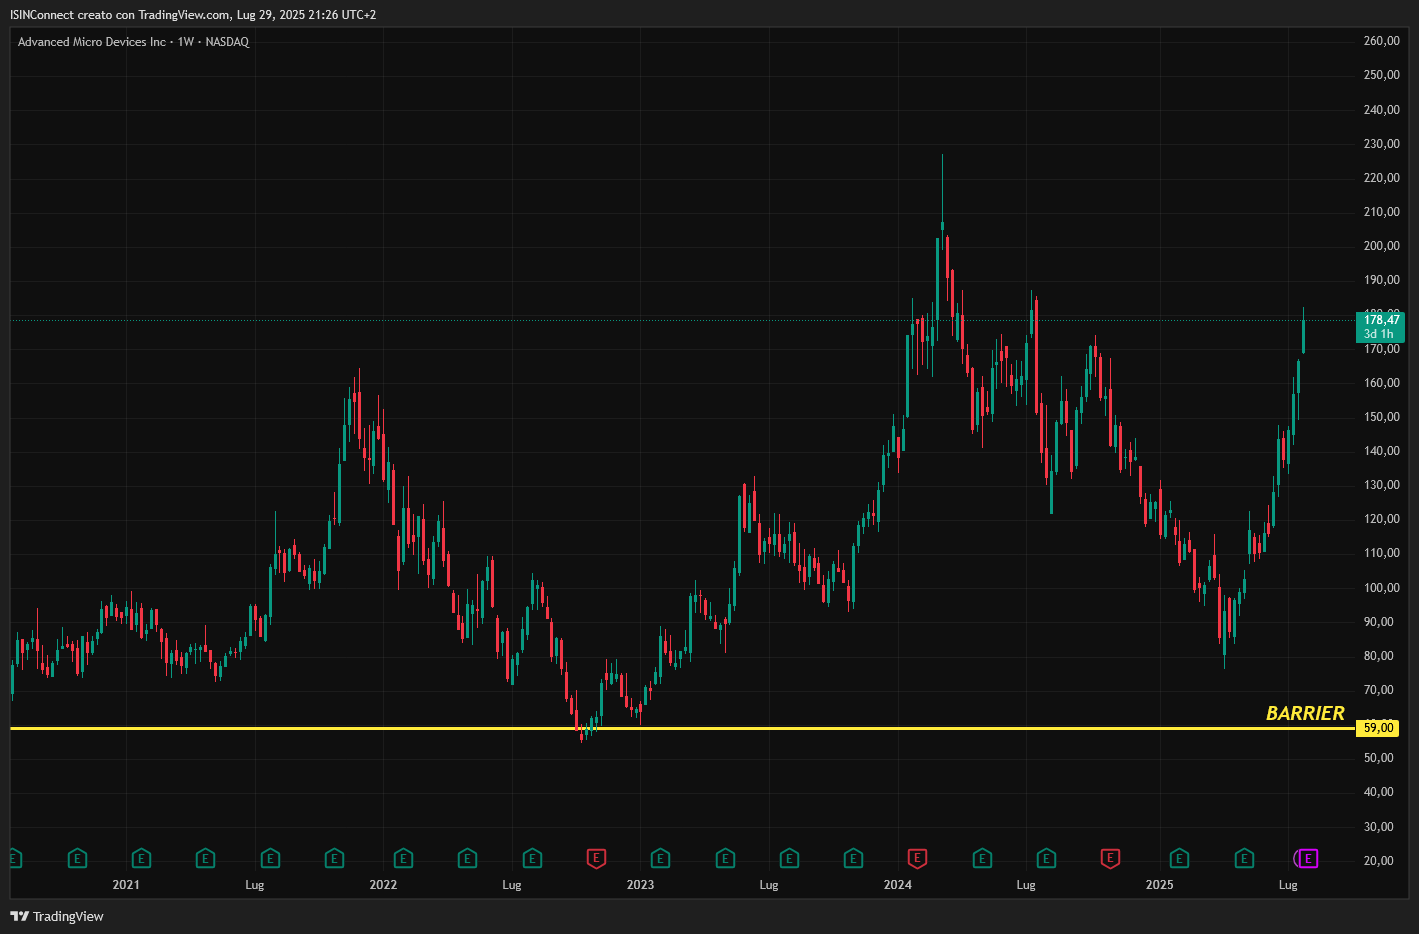Image resolution: width=1419 pixels, height=934 pixels.
Task: Open green earnings marker just after 2025 label
Action: [x=1179, y=858]
